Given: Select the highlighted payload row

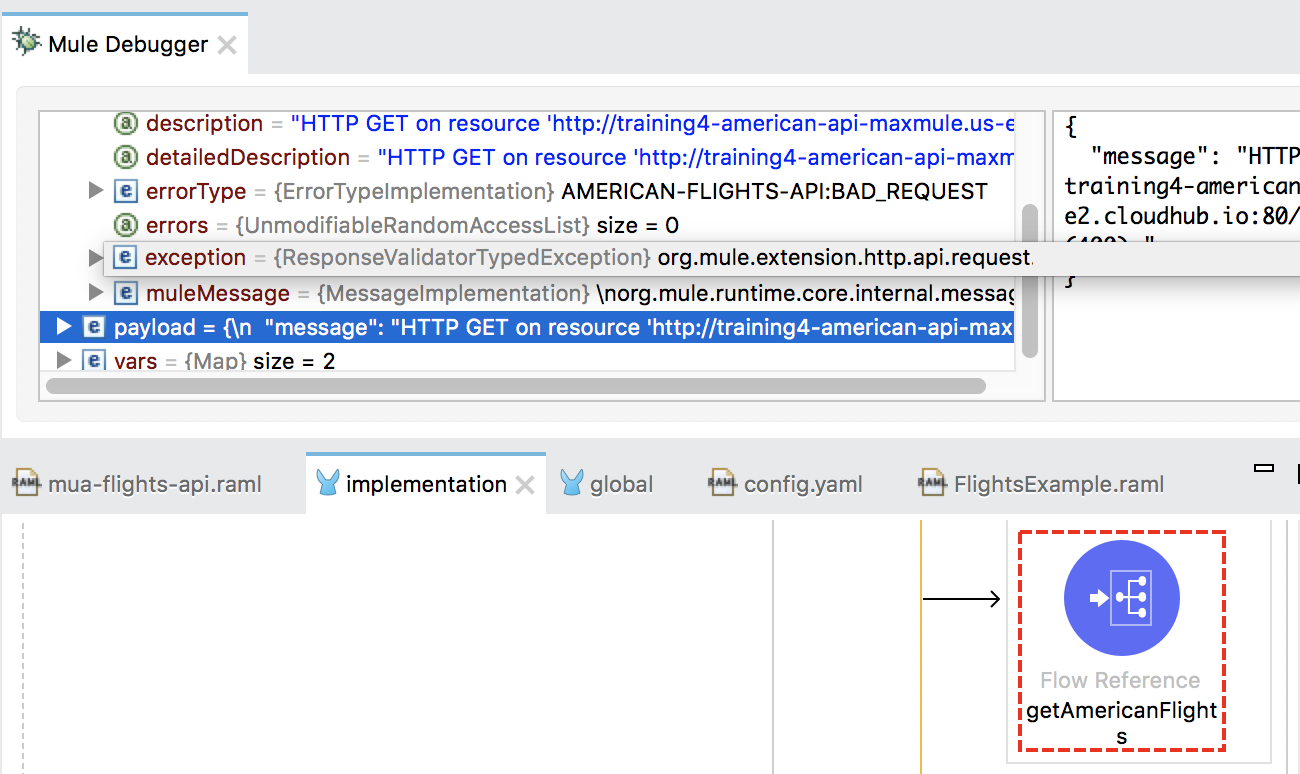Looking at the screenshot, I should click(x=527, y=327).
